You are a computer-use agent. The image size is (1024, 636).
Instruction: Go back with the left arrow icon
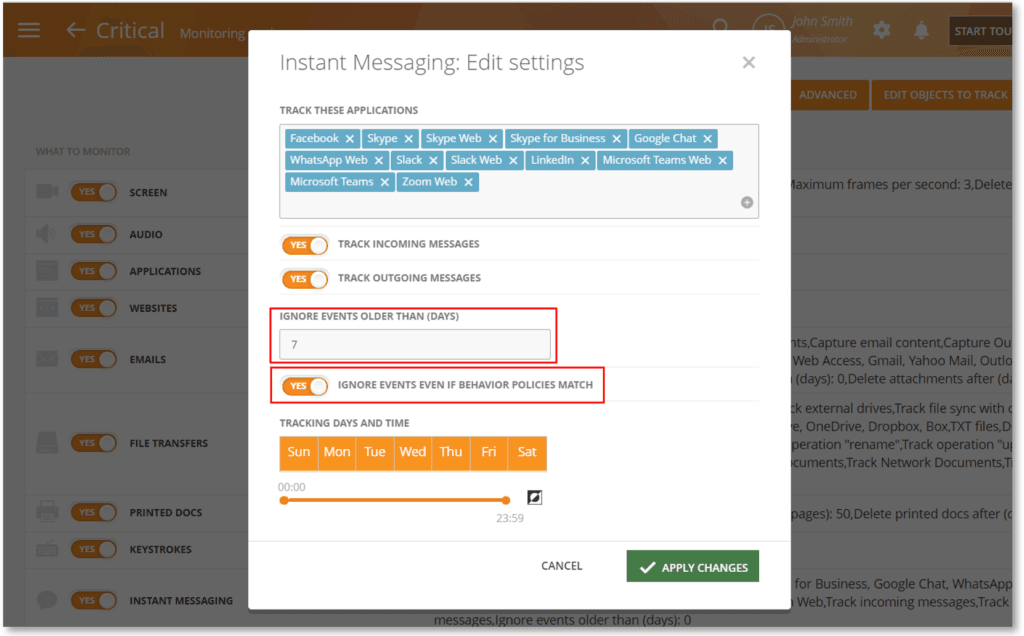coord(76,30)
